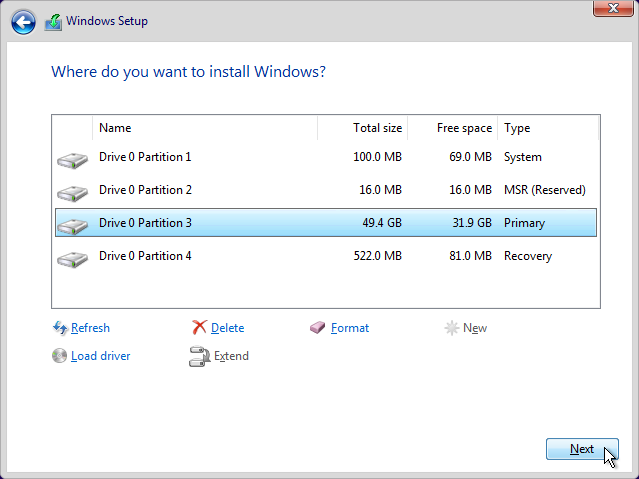Click the Refresh arrows icon

(x=60, y=328)
